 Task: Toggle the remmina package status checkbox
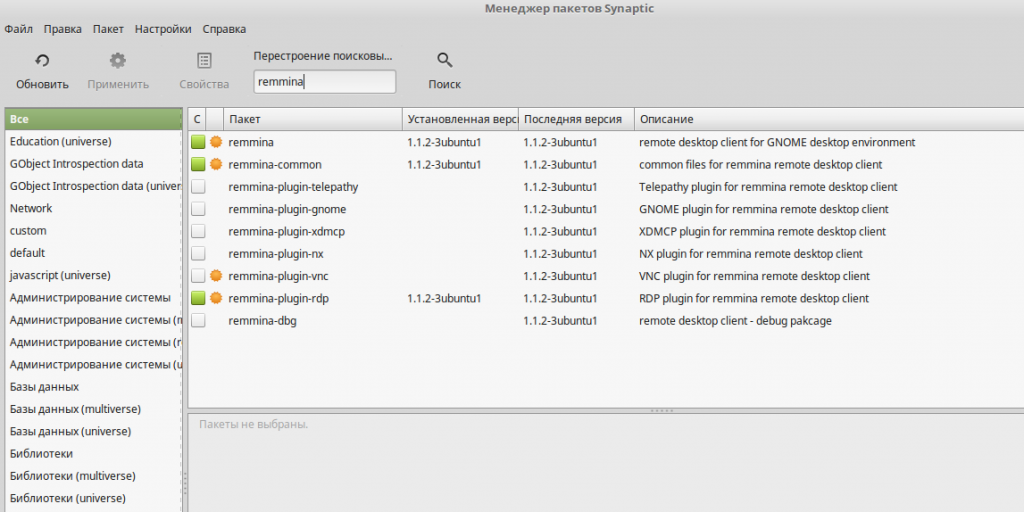tap(198, 142)
